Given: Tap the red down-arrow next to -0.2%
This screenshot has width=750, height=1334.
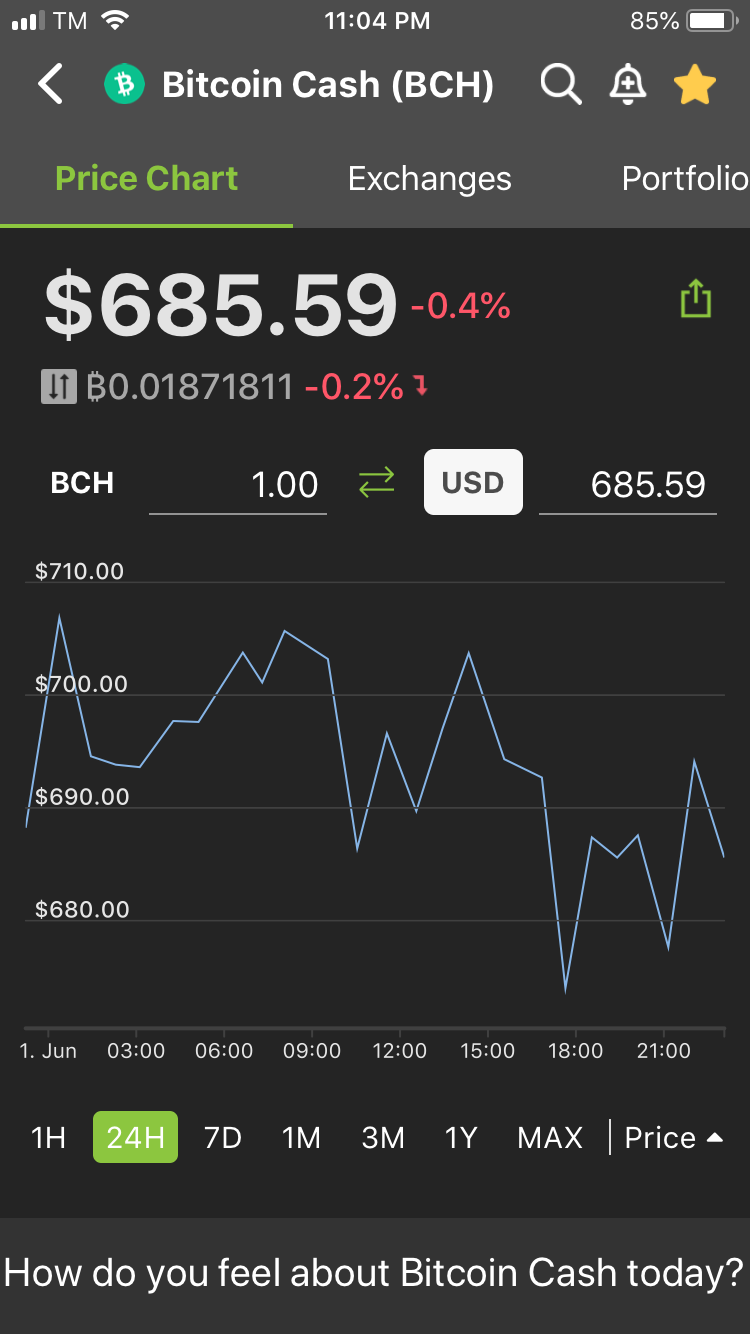Looking at the screenshot, I should pos(421,386).
